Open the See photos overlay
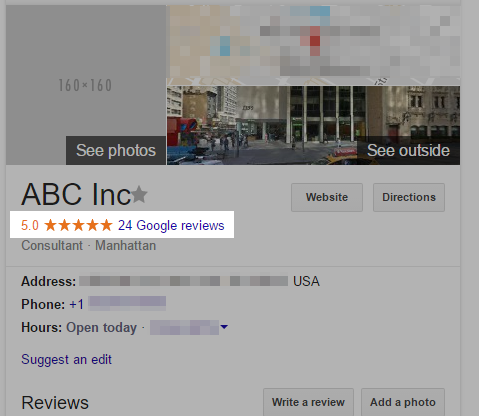The image size is (479, 416). 116,150
